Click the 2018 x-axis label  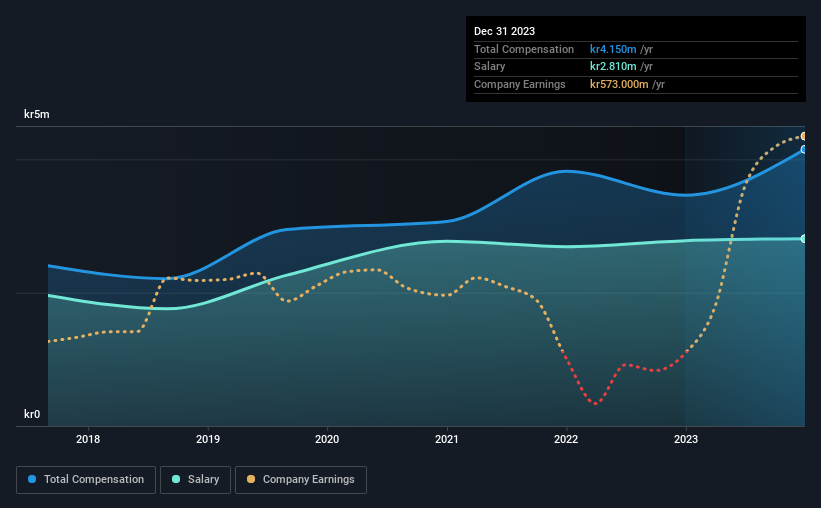(88, 439)
